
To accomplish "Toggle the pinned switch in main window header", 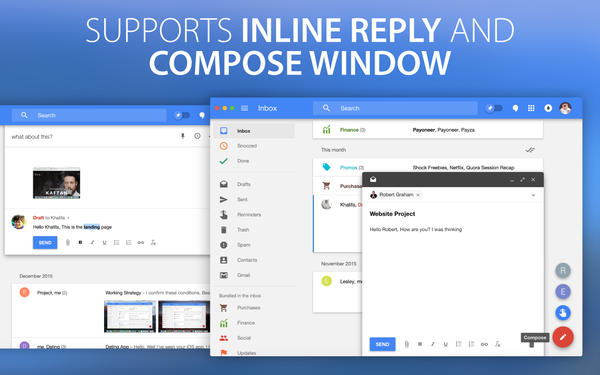I will pyautogui.click(x=494, y=108).
